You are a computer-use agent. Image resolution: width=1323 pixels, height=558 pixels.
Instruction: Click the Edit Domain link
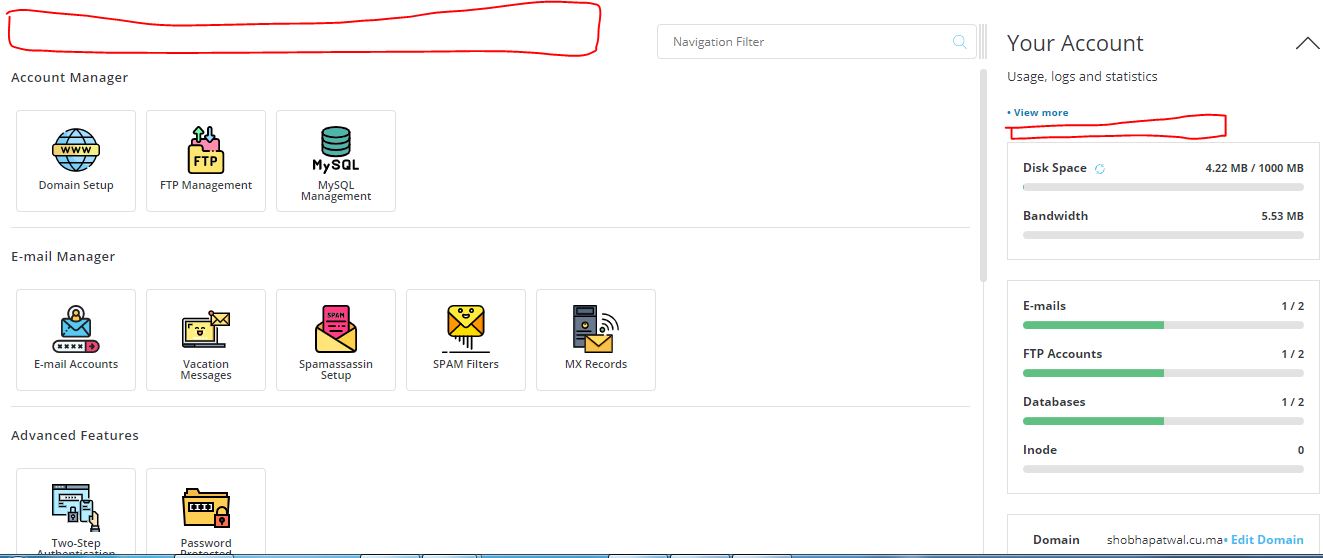tap(1266, 539)
